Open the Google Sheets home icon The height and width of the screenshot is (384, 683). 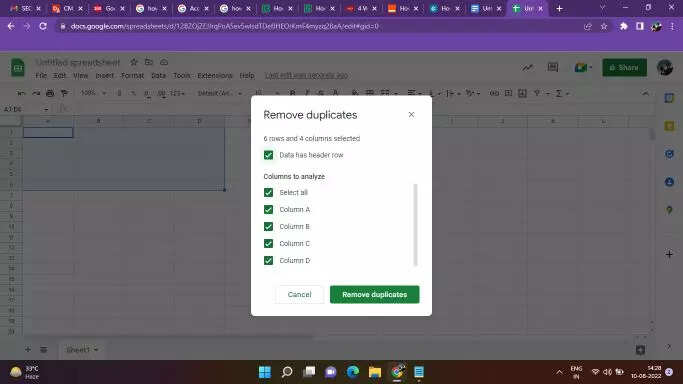click(x=18, y=68)
